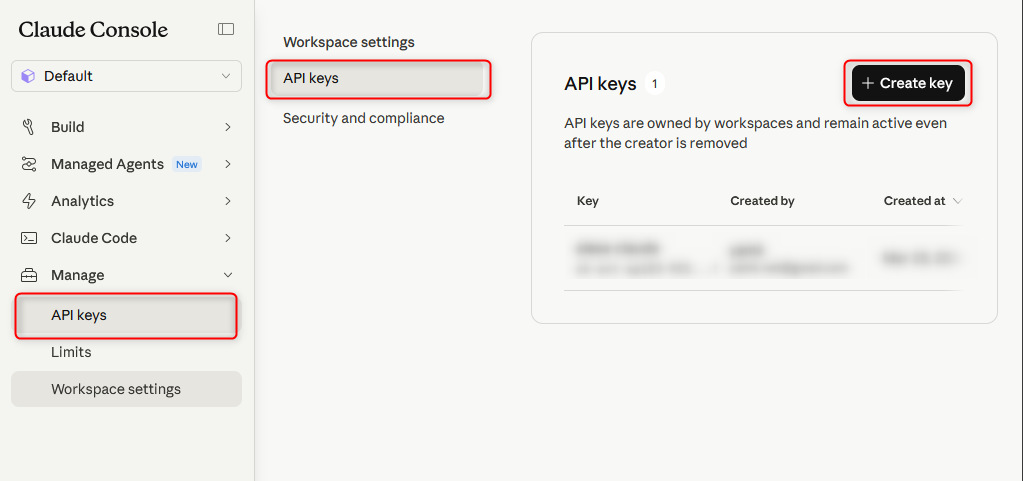Click the Claude Code terminal icon
The width and height of the screenshot is (1023, 481).
click(x=29, y=238)
